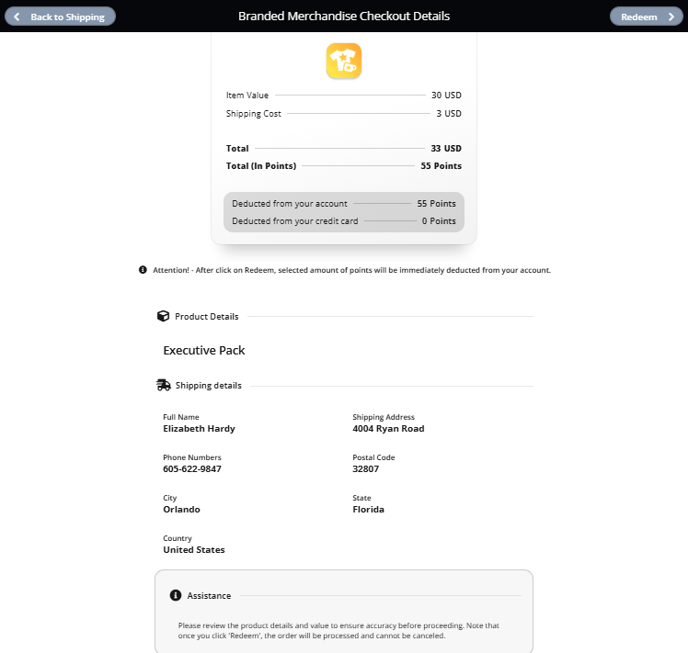
Task: Click the Shipping Cost amount 3 USD
Action: [449, 114]
